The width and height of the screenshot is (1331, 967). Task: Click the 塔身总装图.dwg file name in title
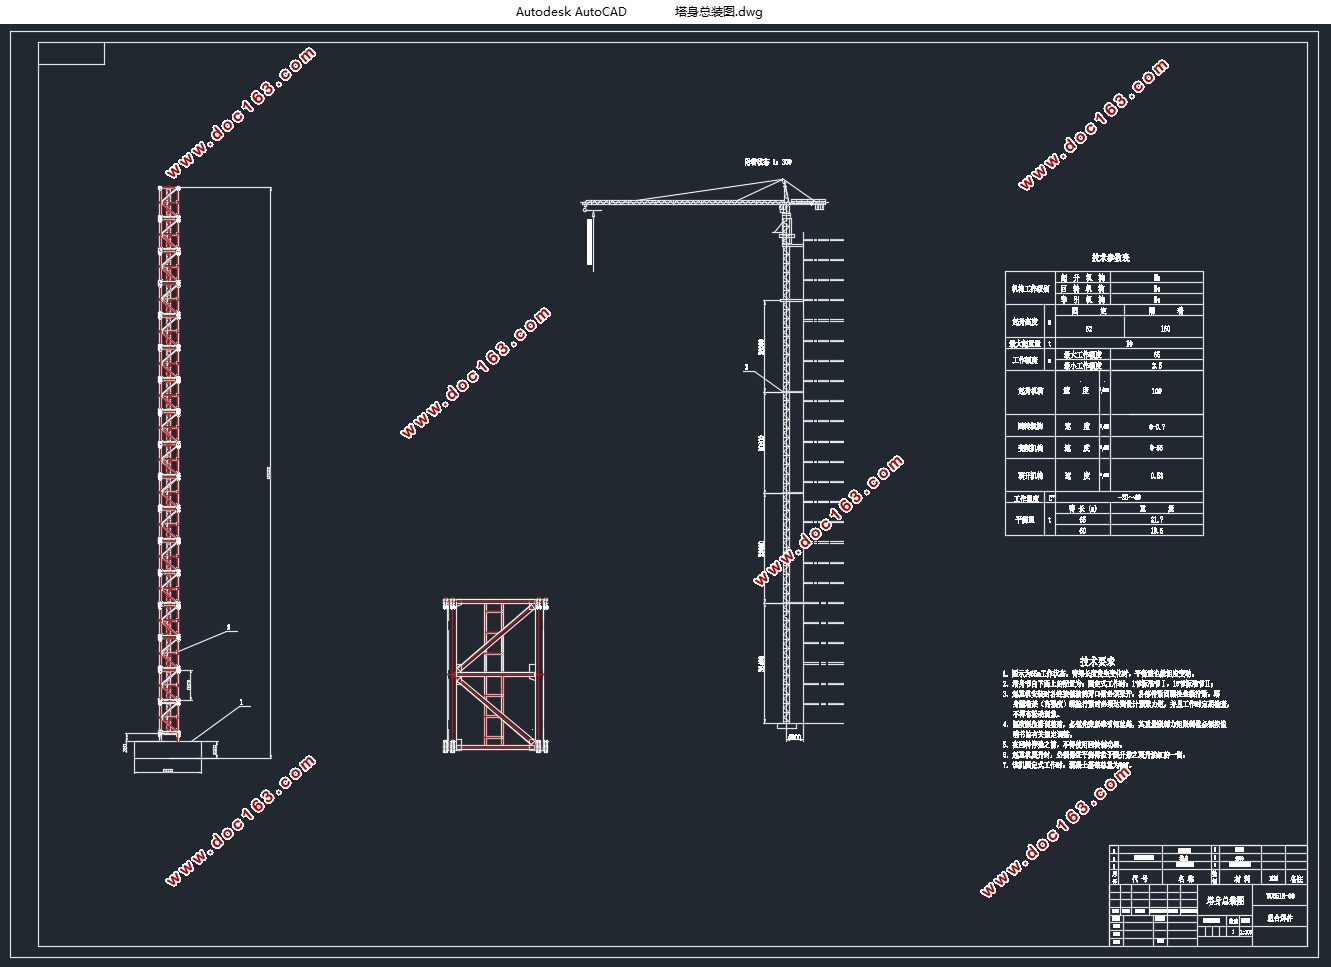[x=718, y=12]
